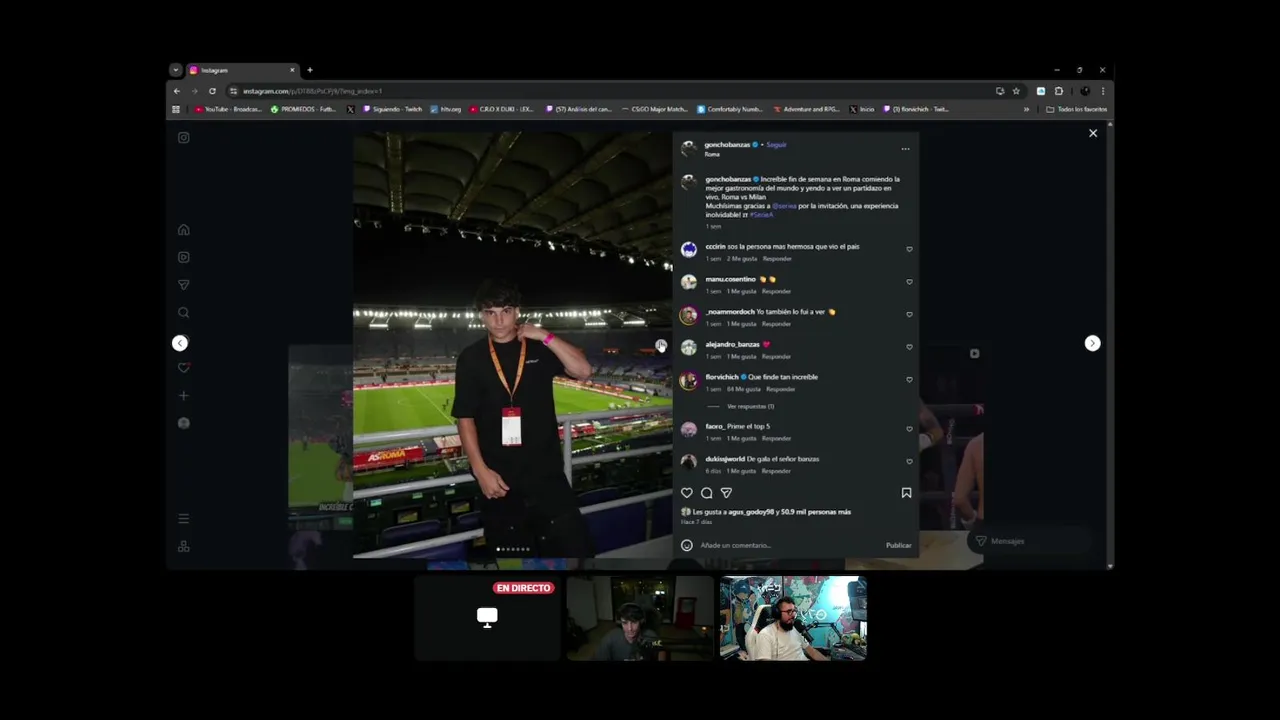Close the post overlay with the X
This screenshot has height=720, width=1280.
1093,133
